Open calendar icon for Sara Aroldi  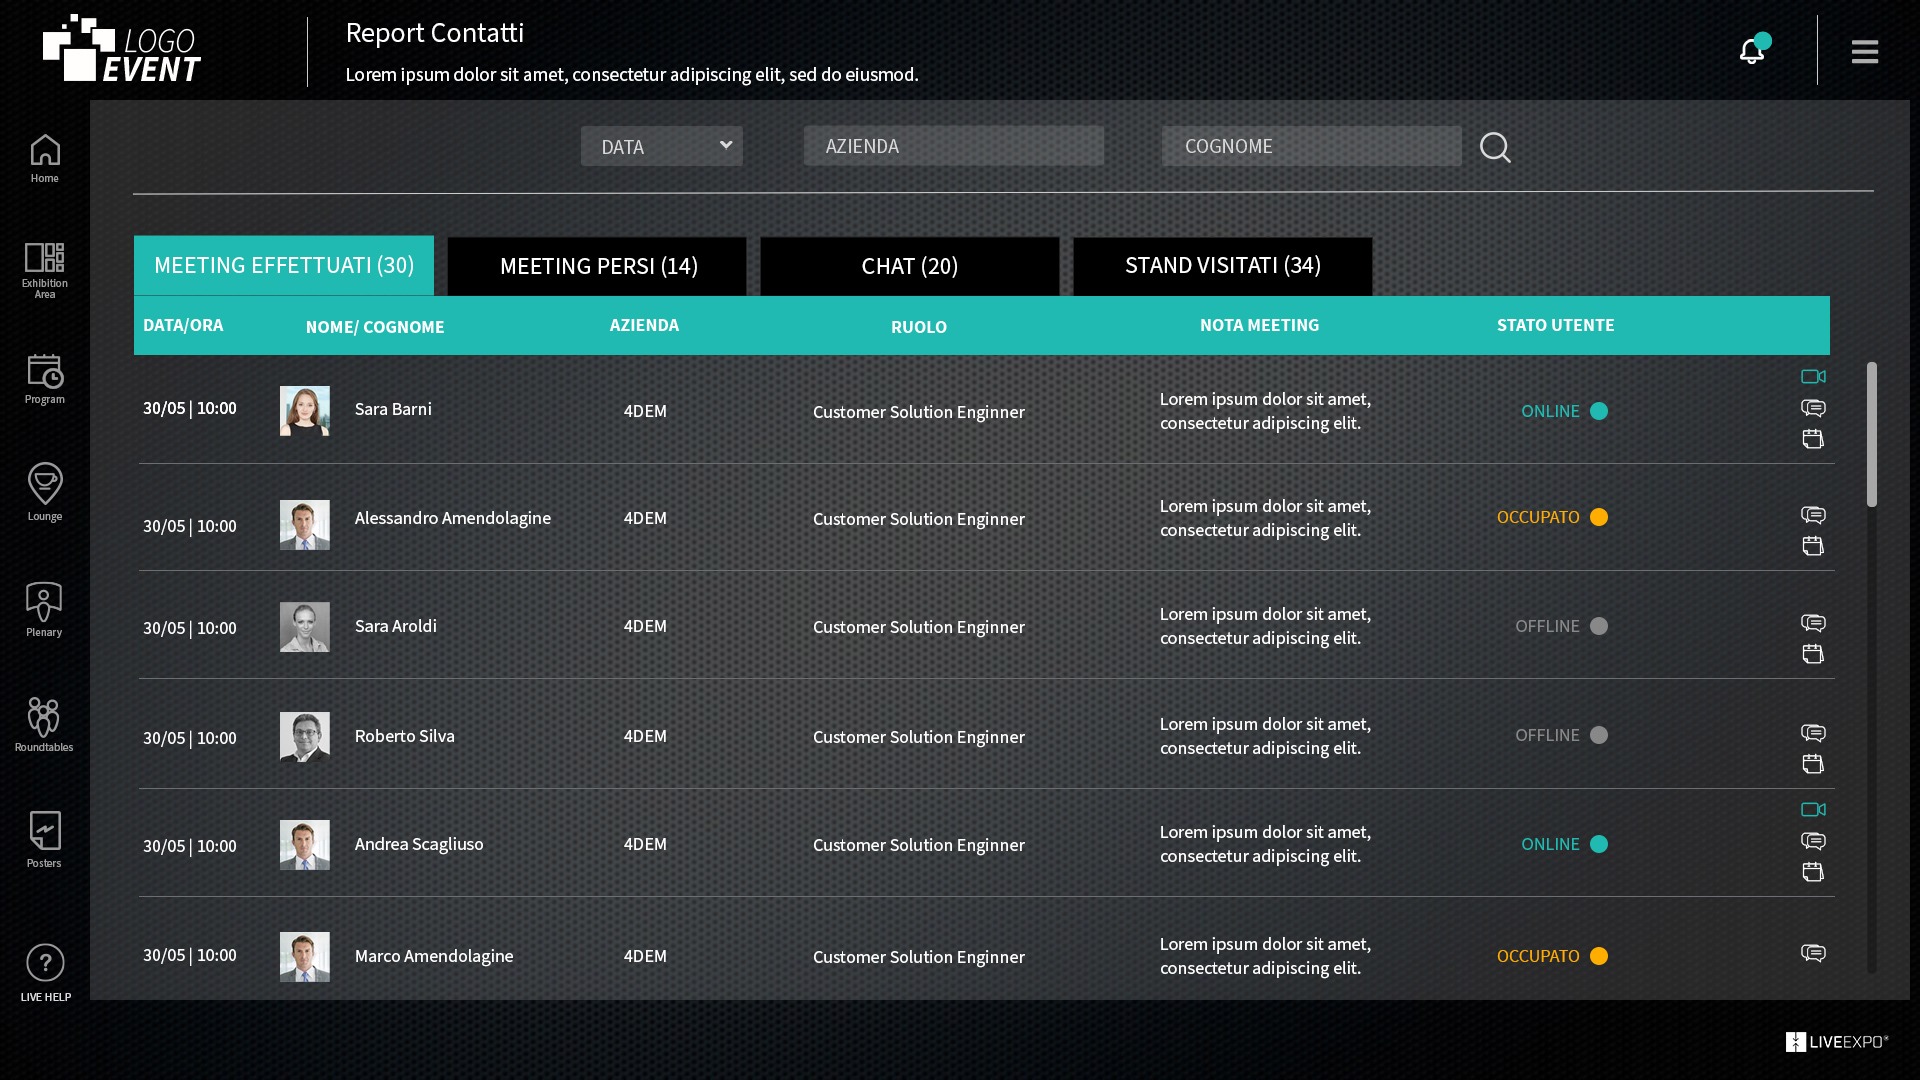[x=1813, y=653]
